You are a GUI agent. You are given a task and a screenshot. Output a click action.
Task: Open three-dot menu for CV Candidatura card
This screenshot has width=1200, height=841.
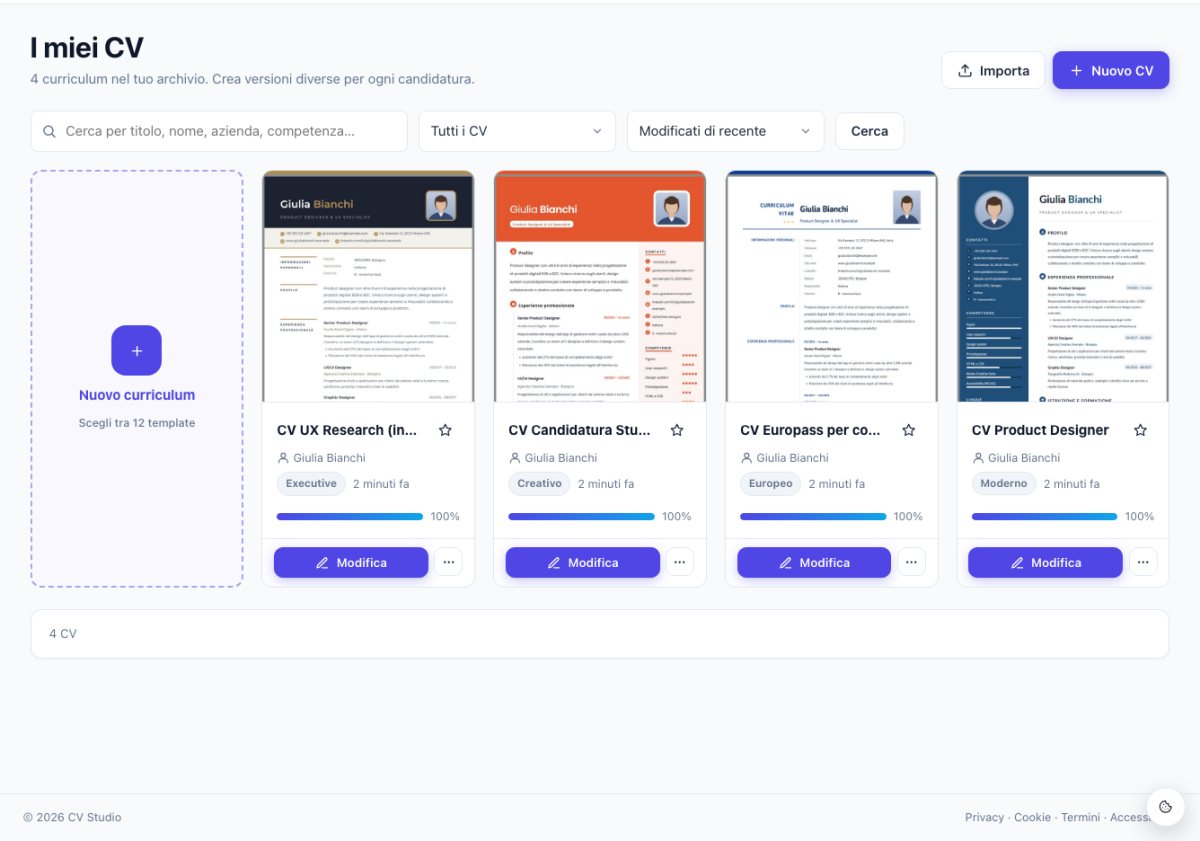pyautogui.click(x=680, y=562)
